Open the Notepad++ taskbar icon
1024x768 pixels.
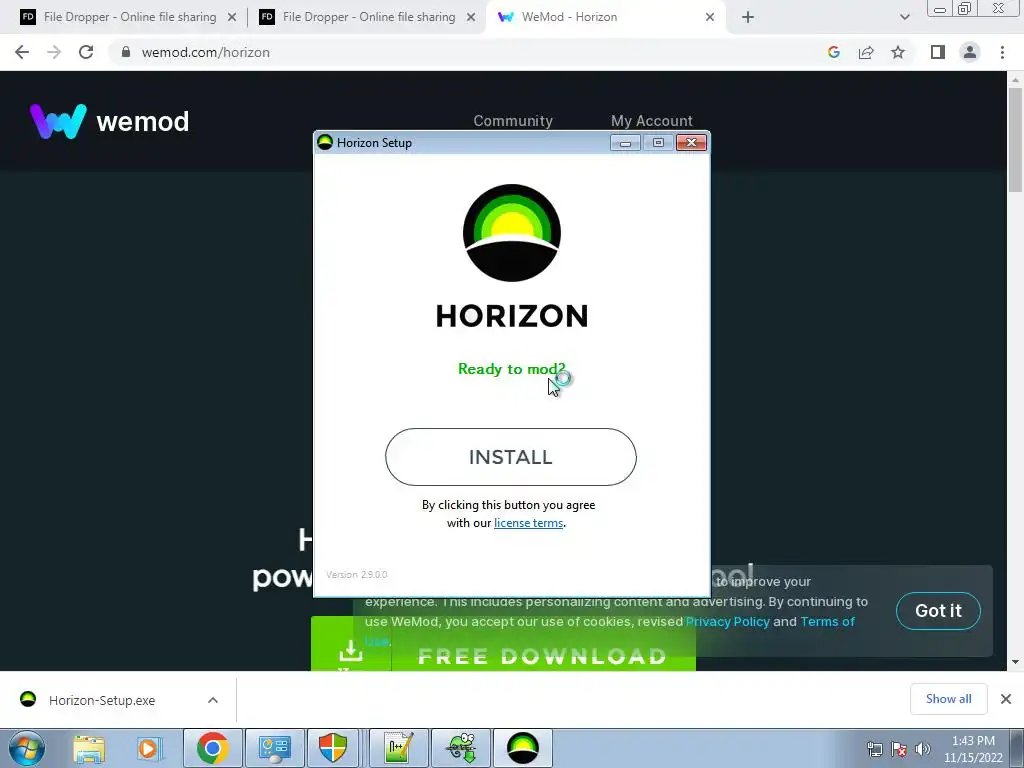coord(399,748)
